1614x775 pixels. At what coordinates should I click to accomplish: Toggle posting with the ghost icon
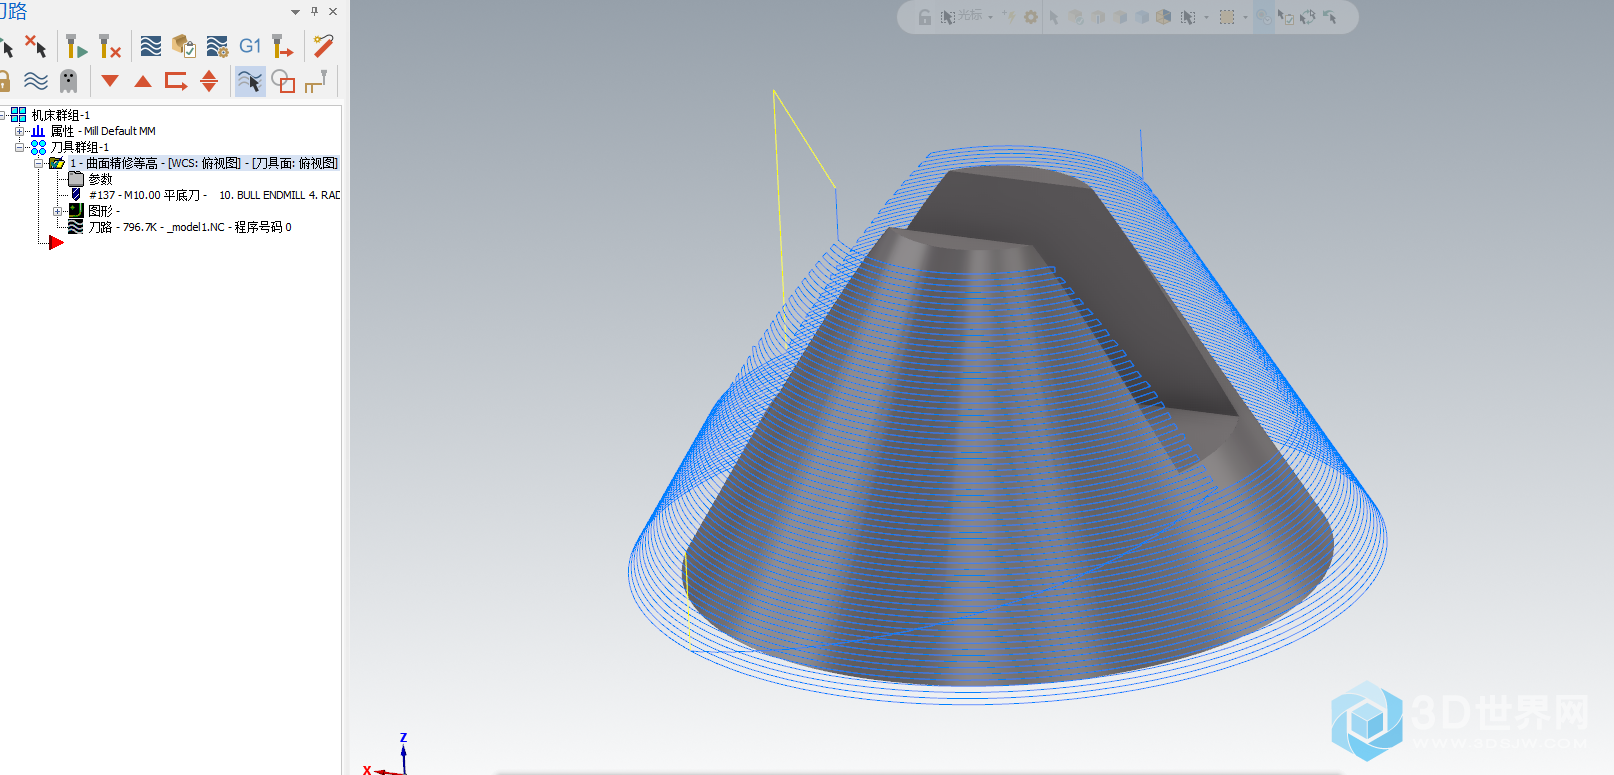(x=68, y=81)
